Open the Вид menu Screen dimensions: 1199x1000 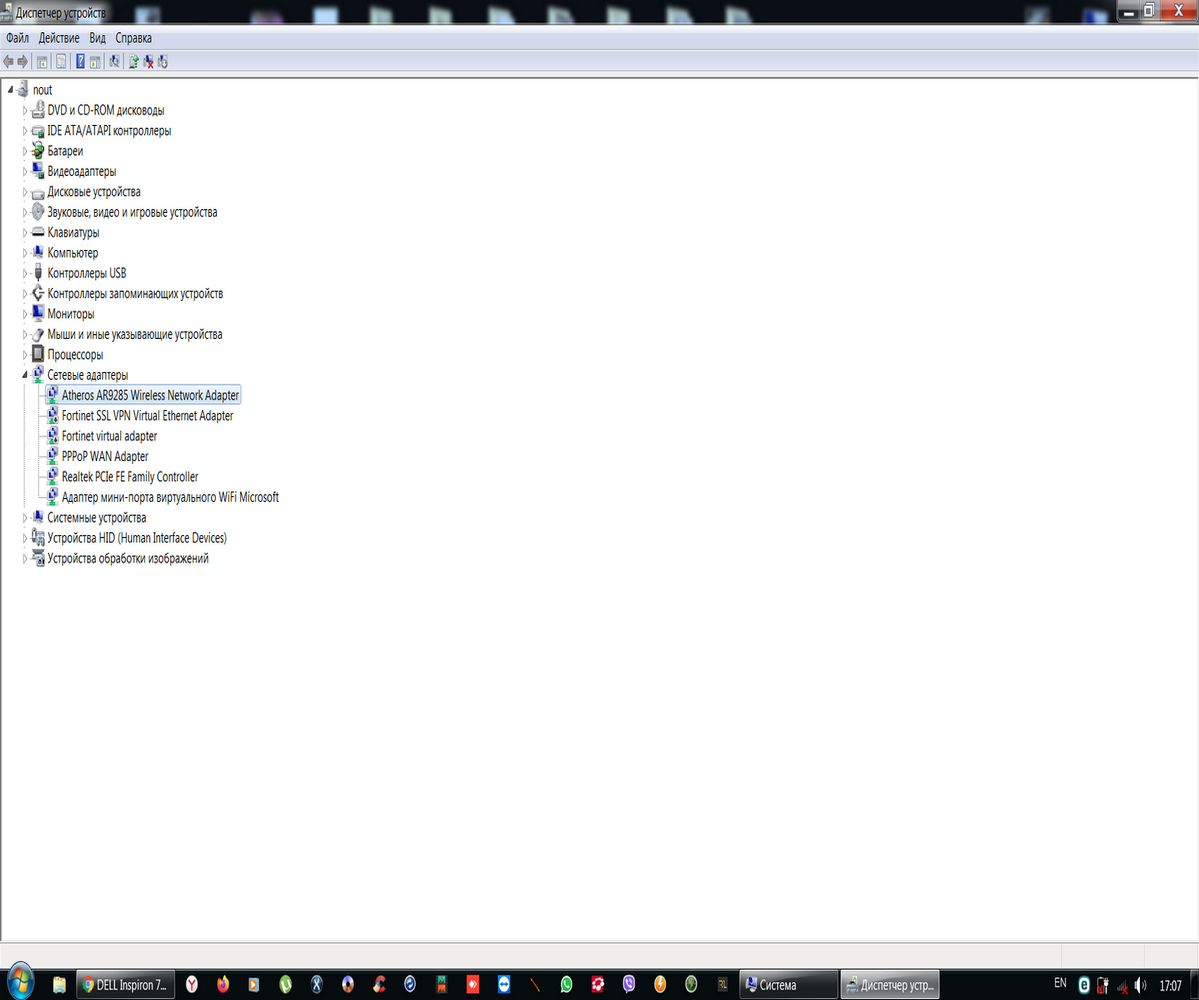coord(97,38)
